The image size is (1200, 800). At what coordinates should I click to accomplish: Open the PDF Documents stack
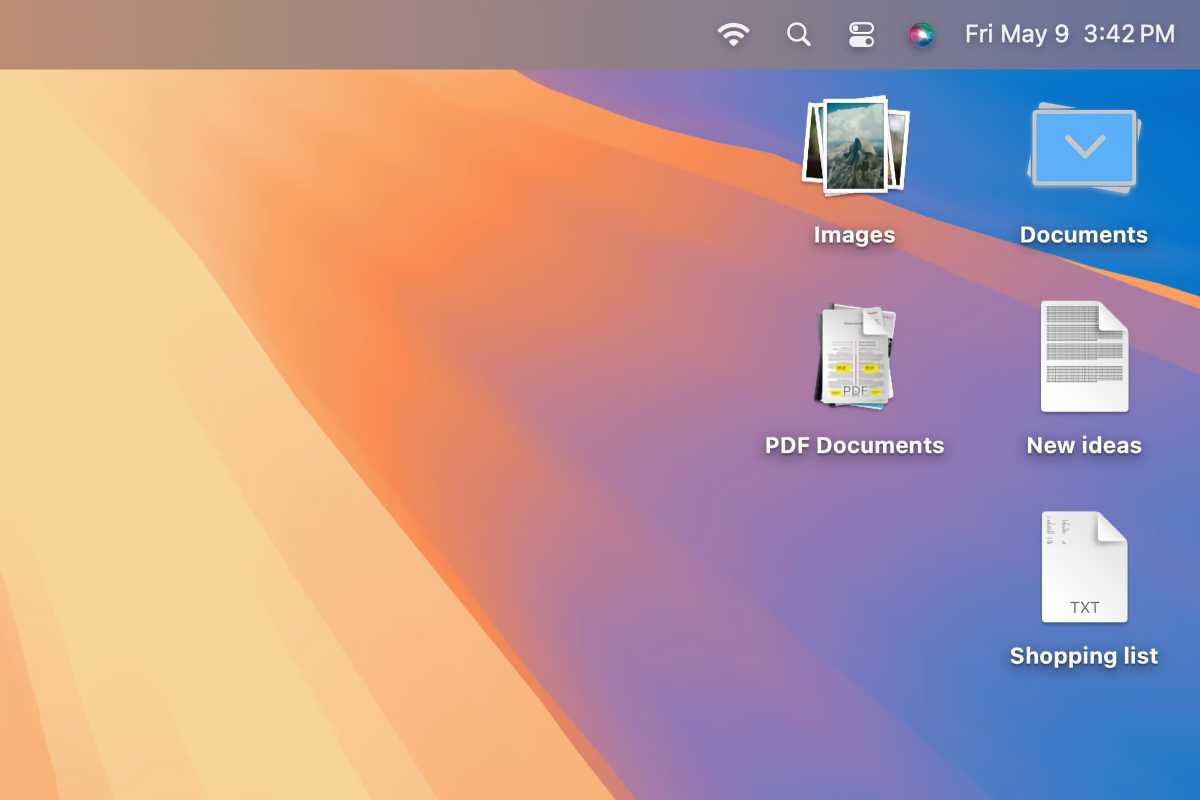pos(855,357)
